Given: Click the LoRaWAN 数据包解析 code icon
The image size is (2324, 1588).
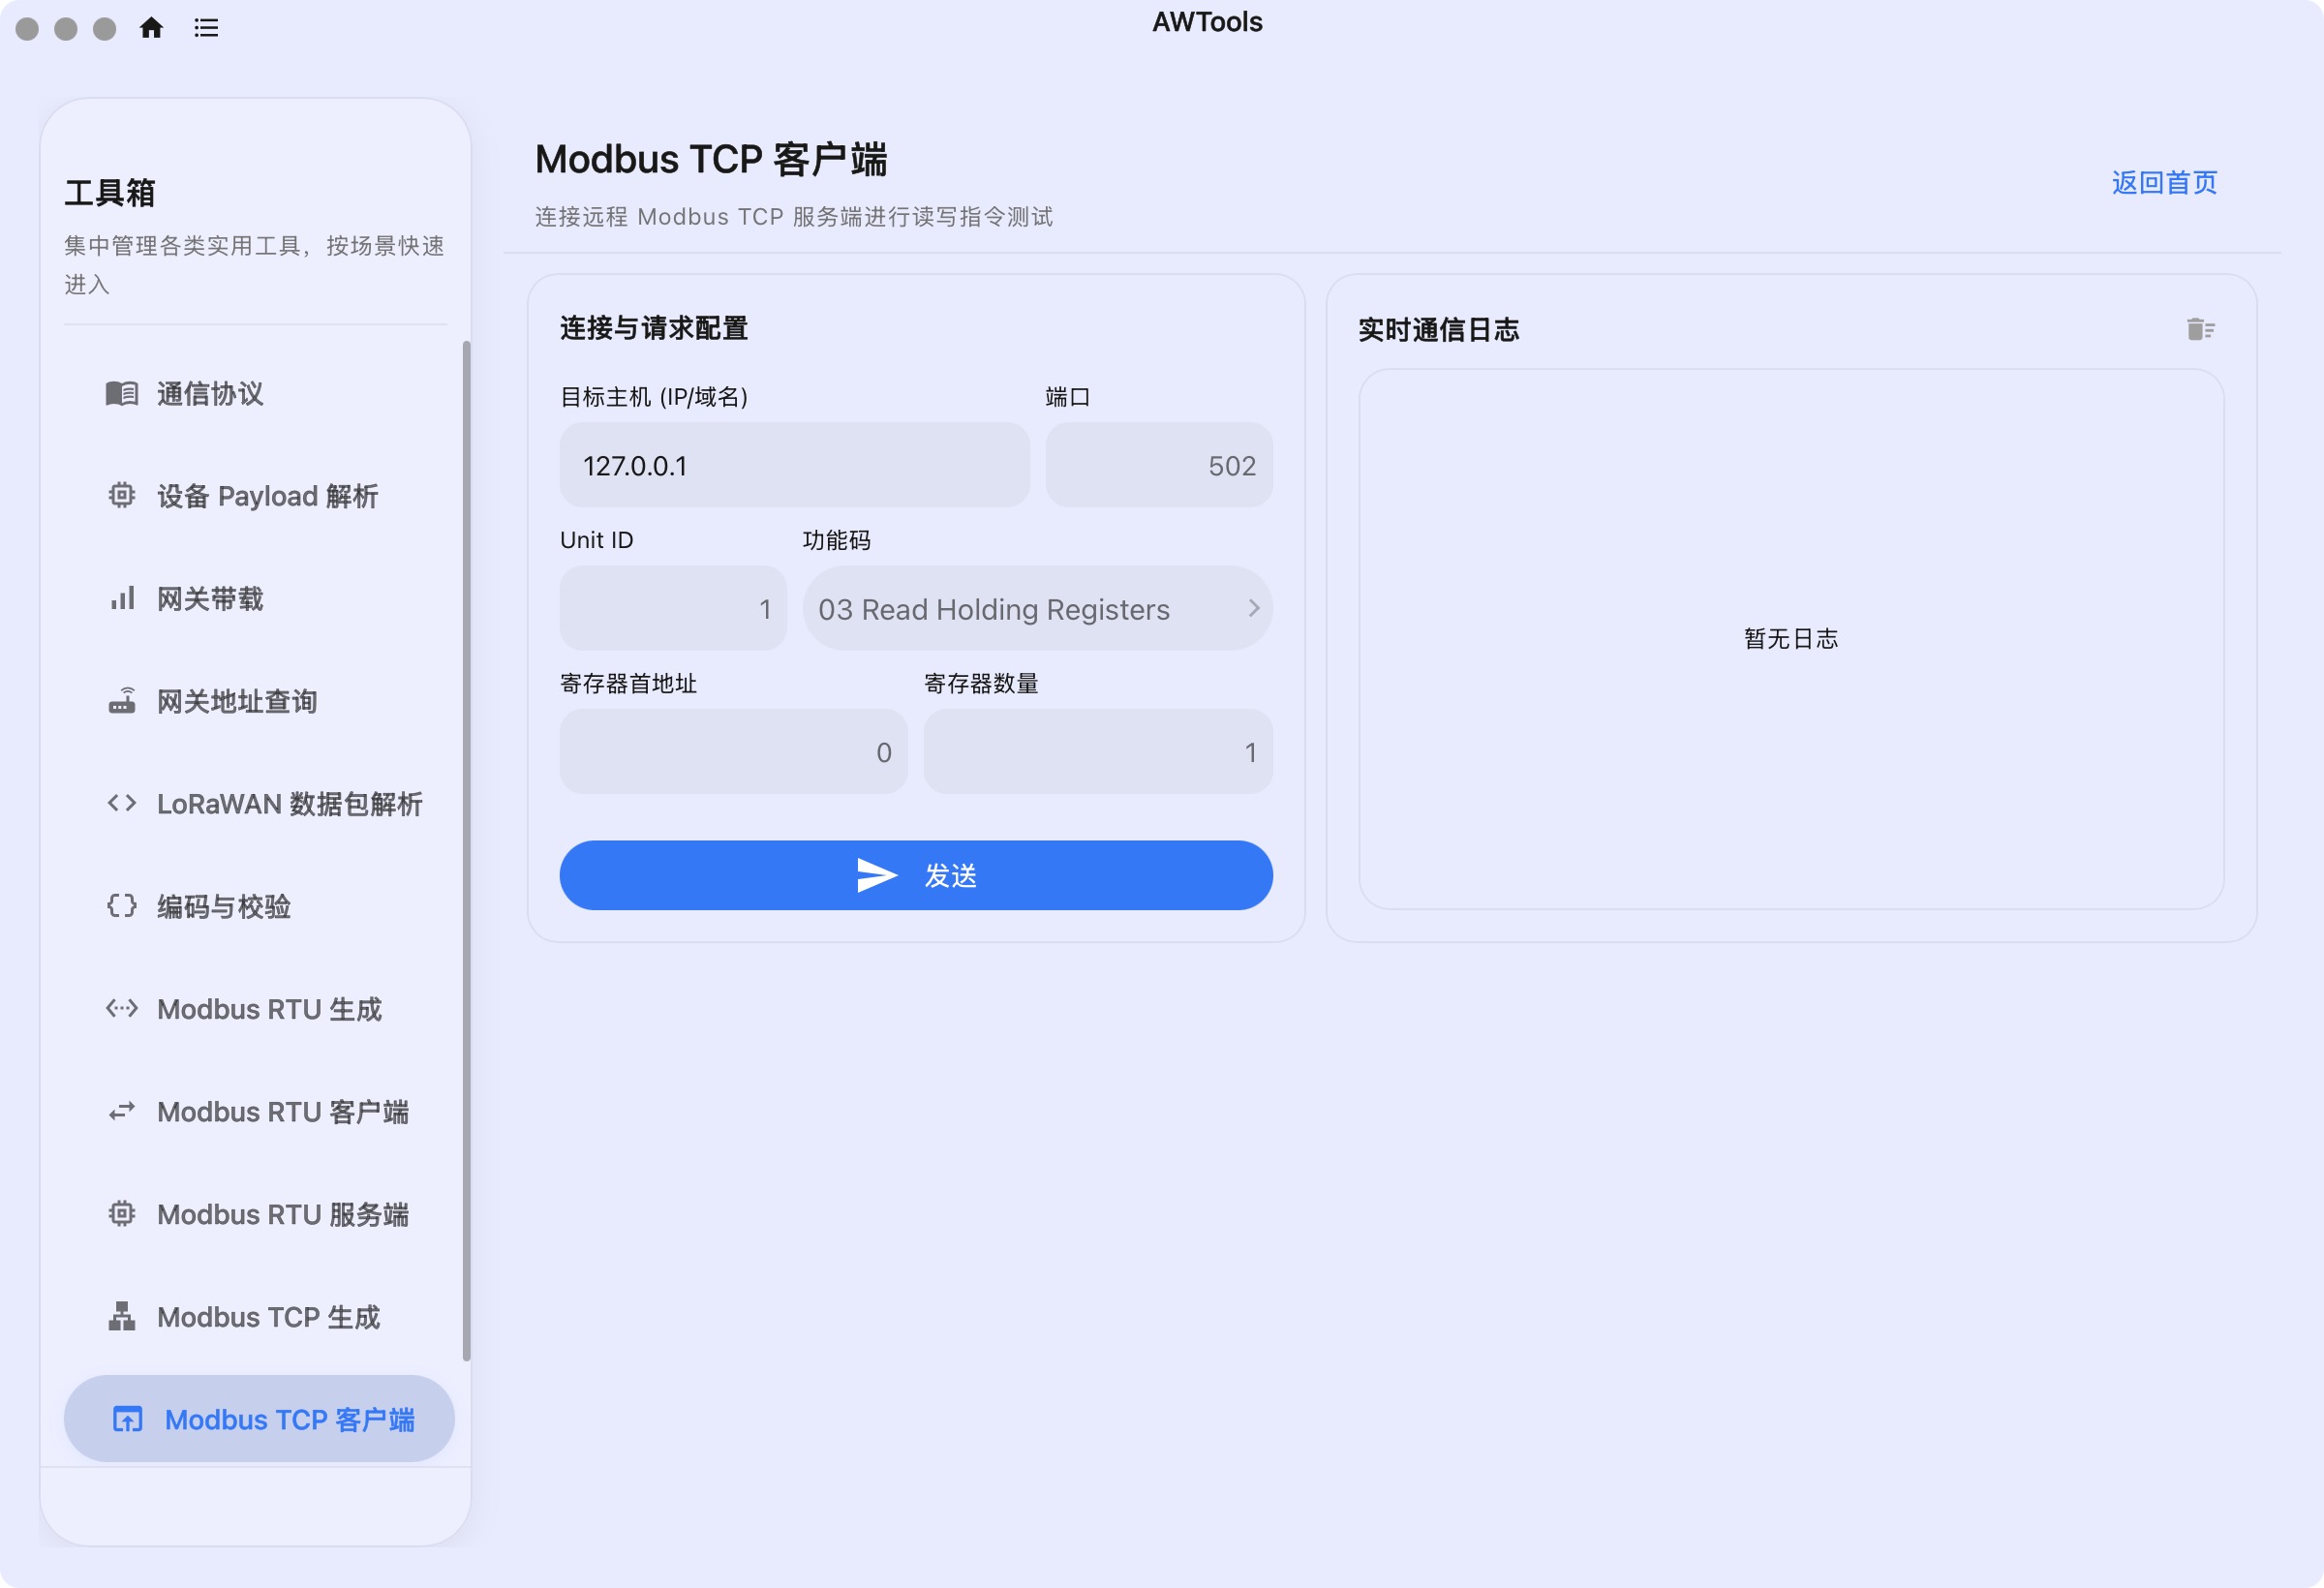Looking at the screenshot, I should pos(122,804).
